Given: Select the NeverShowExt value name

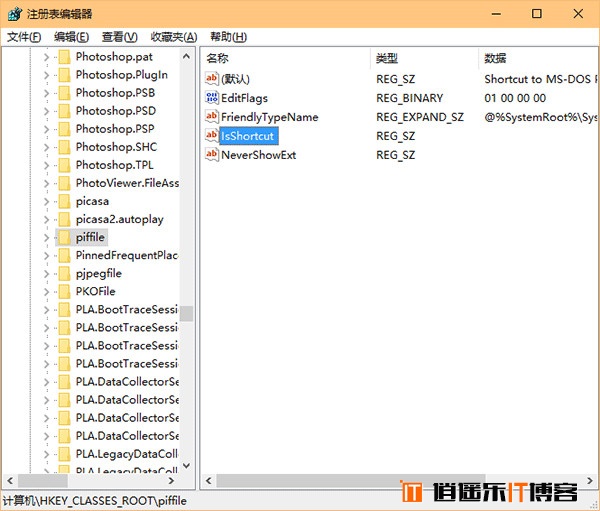Looking at the screenshot, I should (258, 155).
